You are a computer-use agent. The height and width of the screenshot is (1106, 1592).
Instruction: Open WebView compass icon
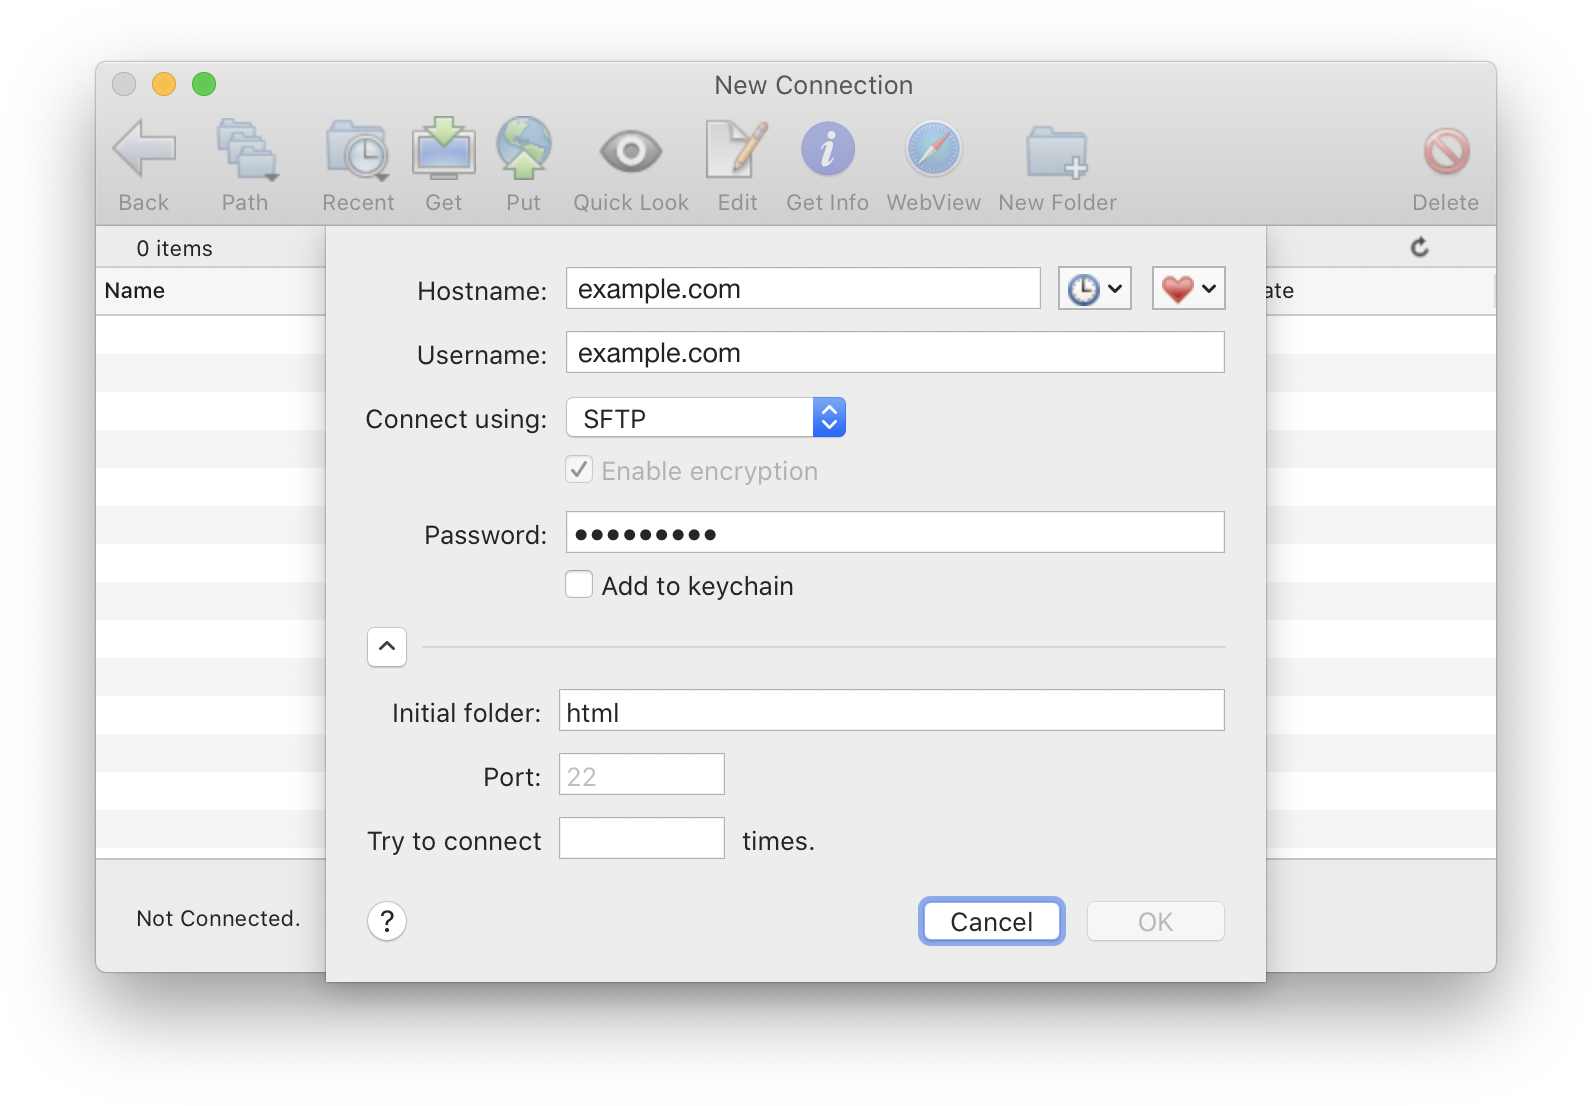pos(933,149)
